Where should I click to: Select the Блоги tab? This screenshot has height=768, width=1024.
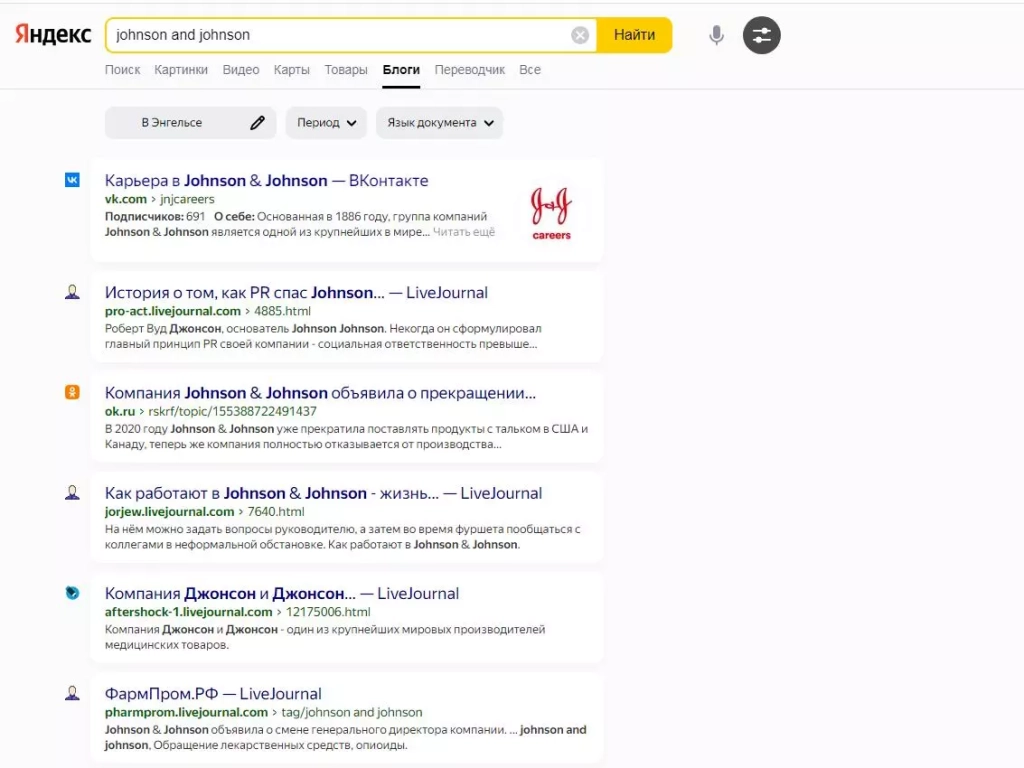401,70
